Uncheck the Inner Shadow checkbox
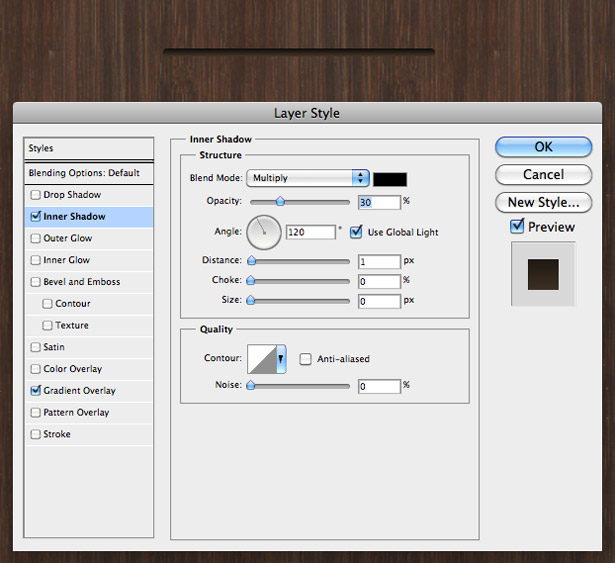 pos(35,216)
